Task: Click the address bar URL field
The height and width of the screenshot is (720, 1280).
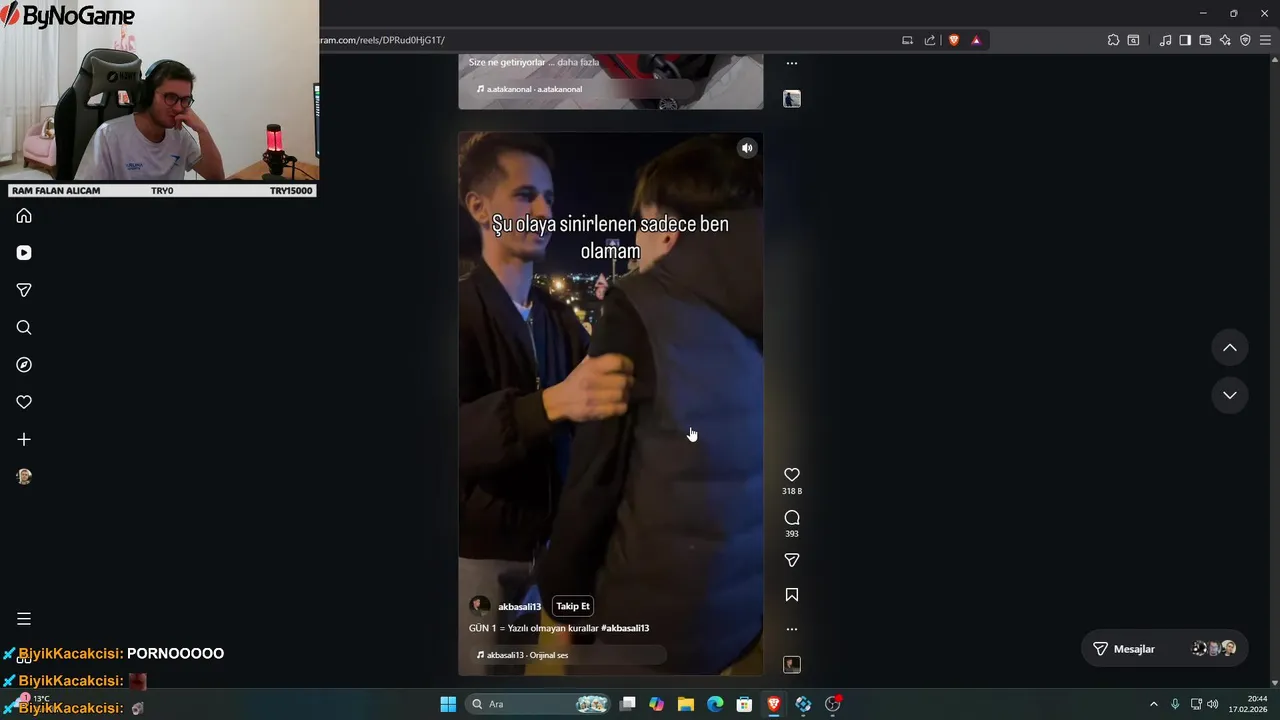Action: 605,40
